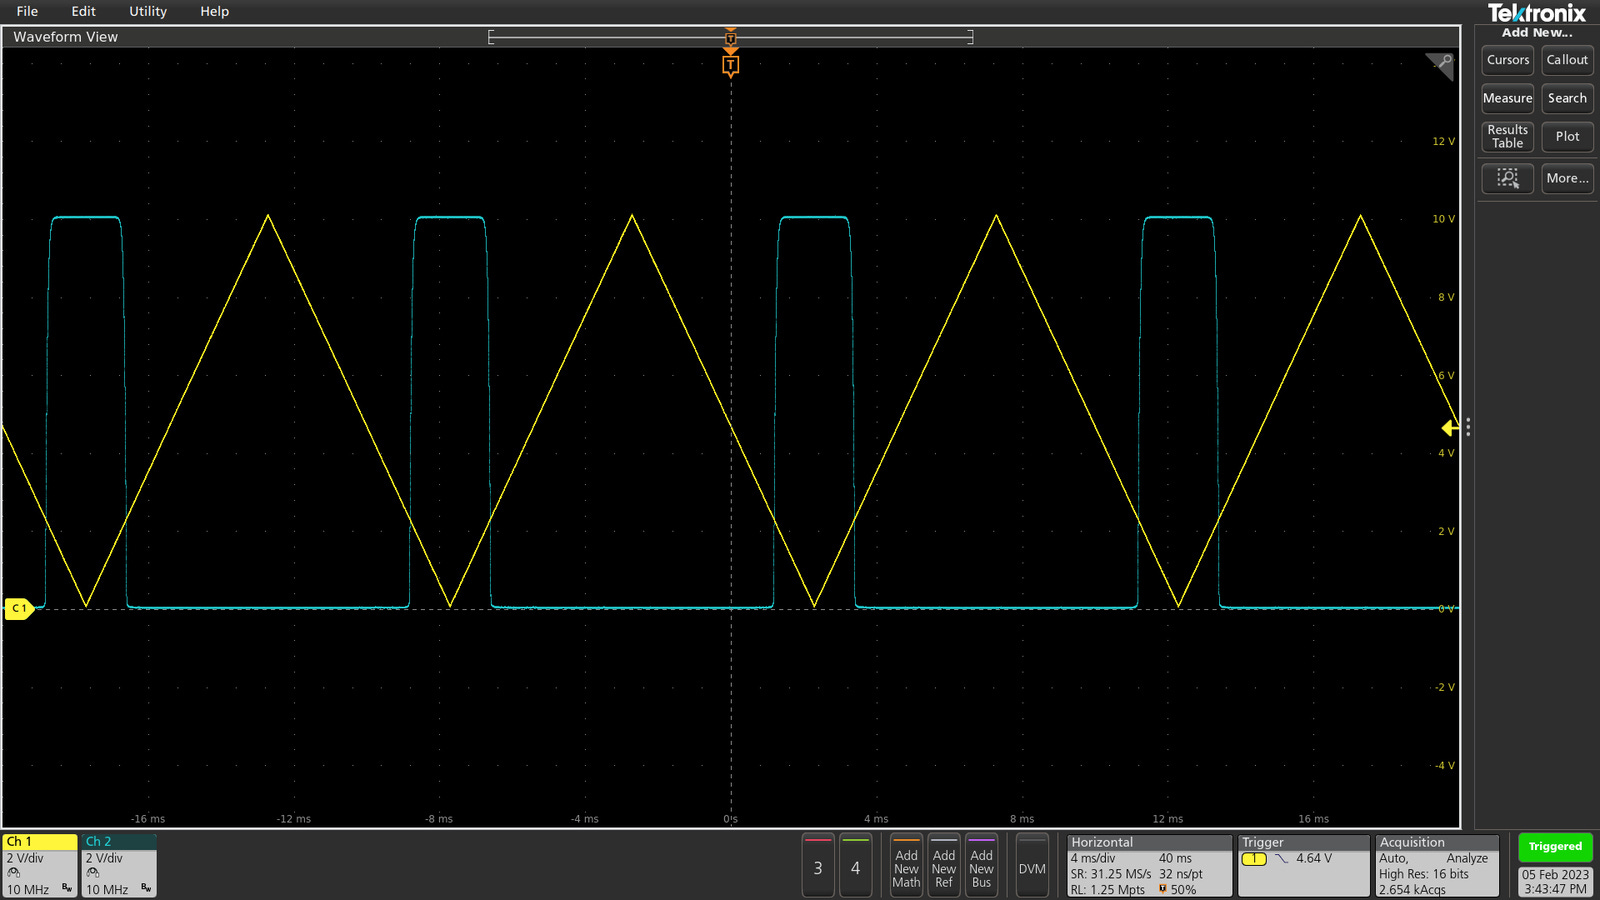Open the Search tool
The height and width of the screenshot is (900, 1600).
click(1567, 98)
